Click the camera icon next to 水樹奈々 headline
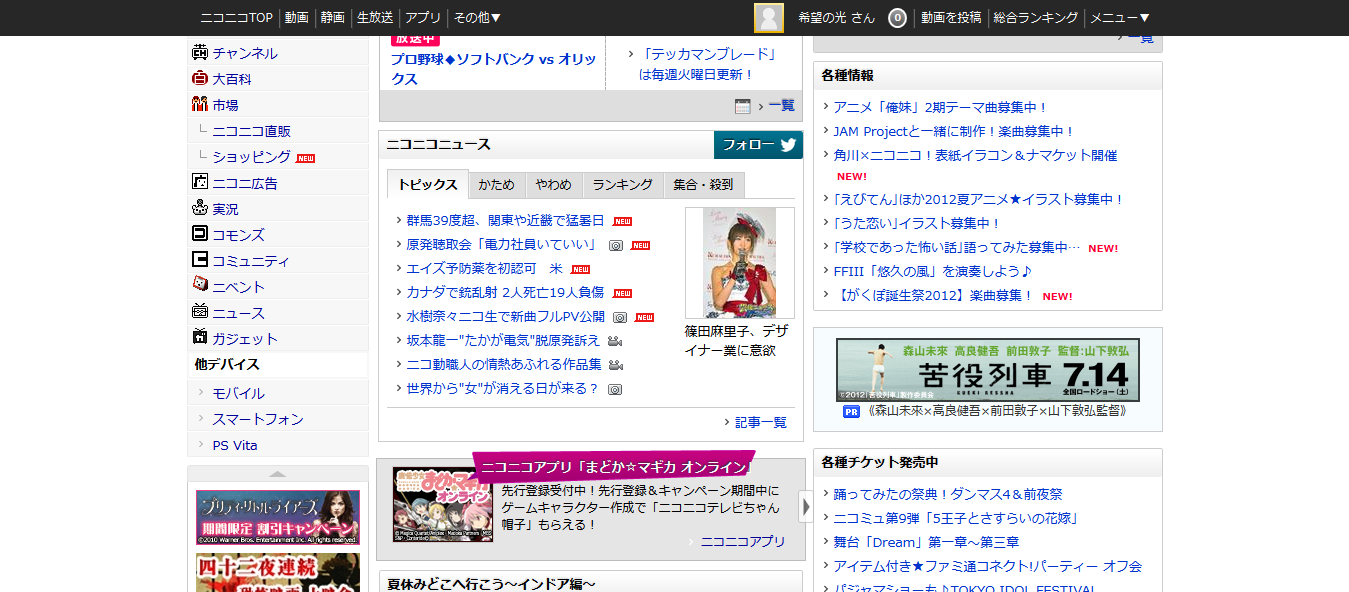The image size is (1349, 592). tap(620, 317)
